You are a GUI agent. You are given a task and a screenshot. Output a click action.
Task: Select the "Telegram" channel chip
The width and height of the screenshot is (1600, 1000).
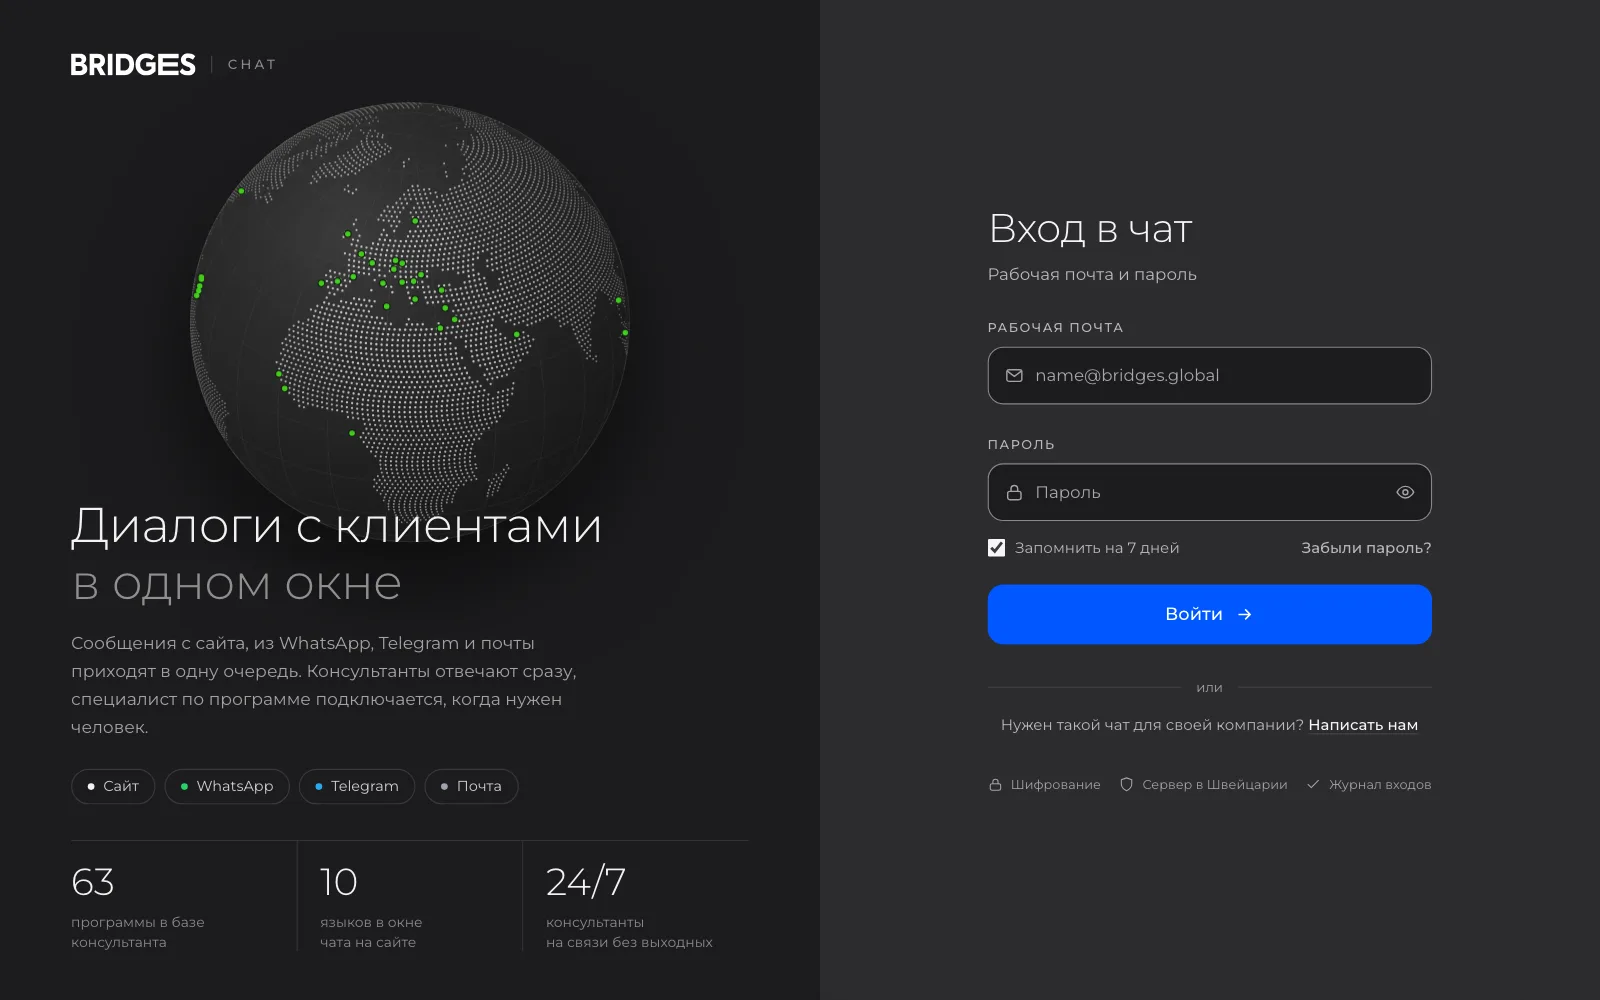(x=357, y=786)
